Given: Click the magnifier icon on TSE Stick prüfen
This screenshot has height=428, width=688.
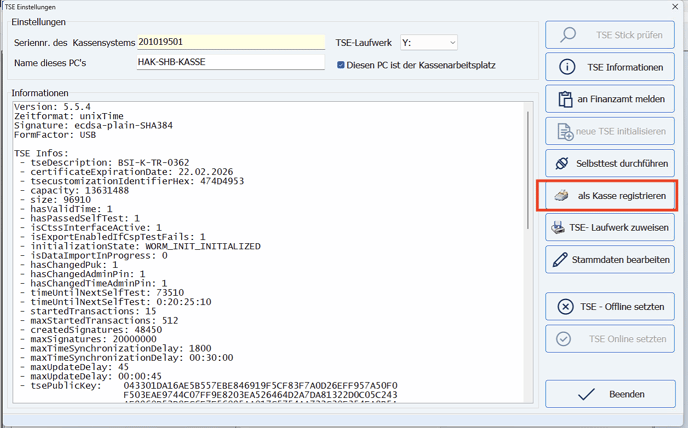Looking at the screenshot, I should pyautogui.click(x=568, y=35).
